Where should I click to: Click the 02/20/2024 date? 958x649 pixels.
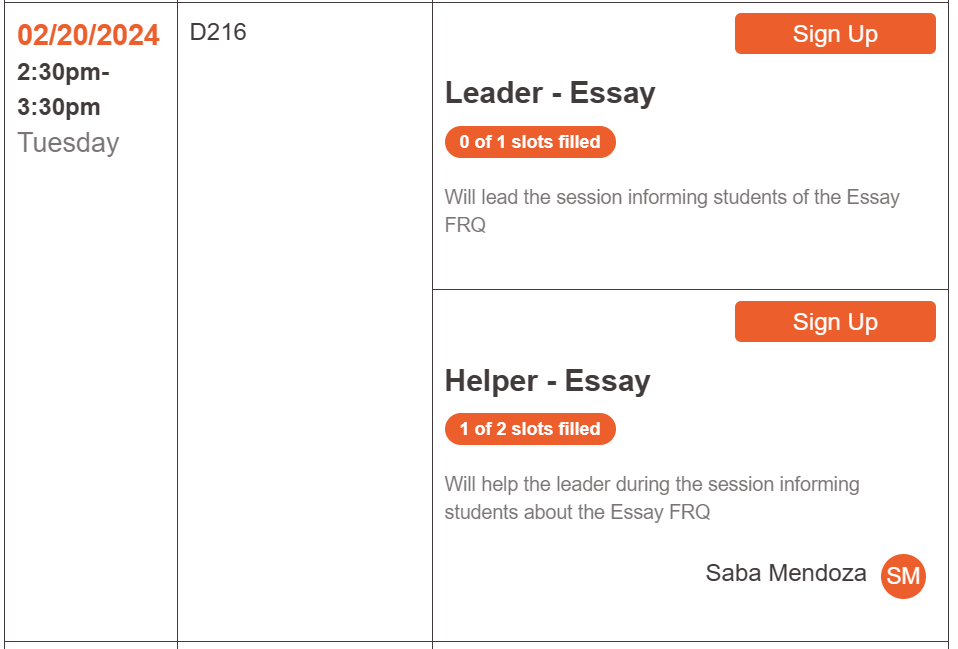coord(88,35)
